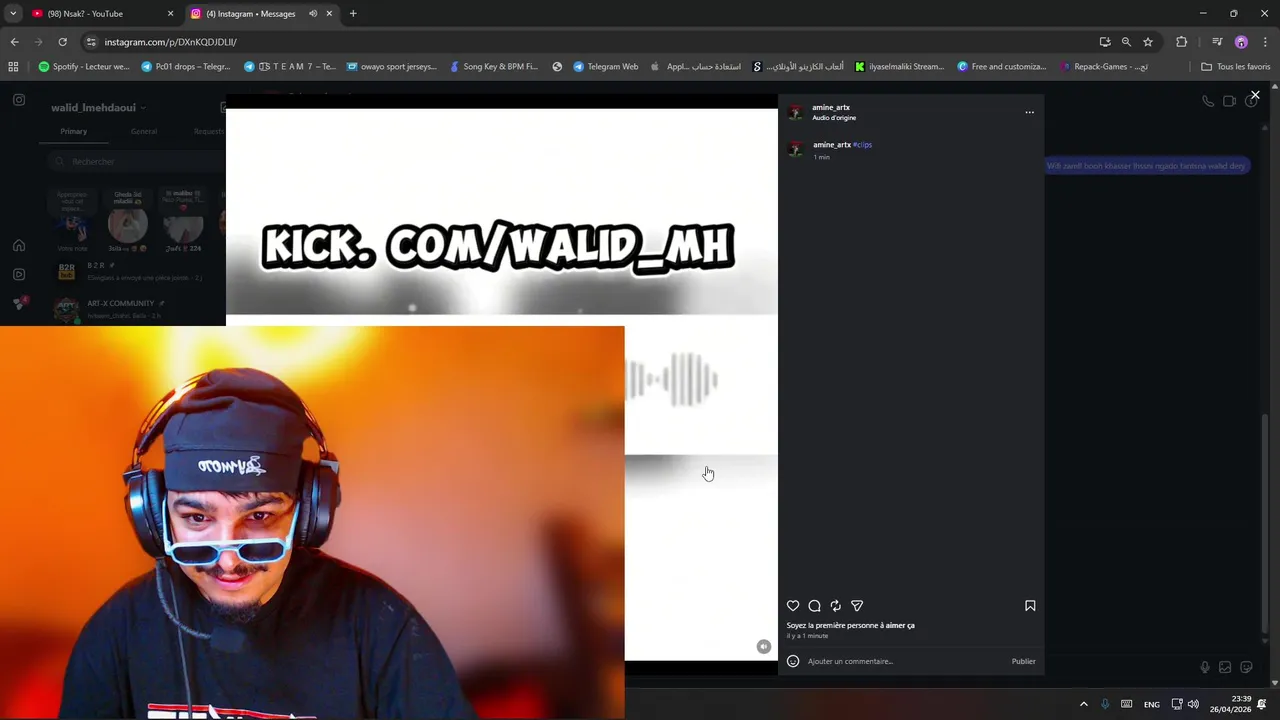This screenshot has width=1280, height=720.
Task: Open zoom magnifier in address bar
Action: [x=1126, y=42]
